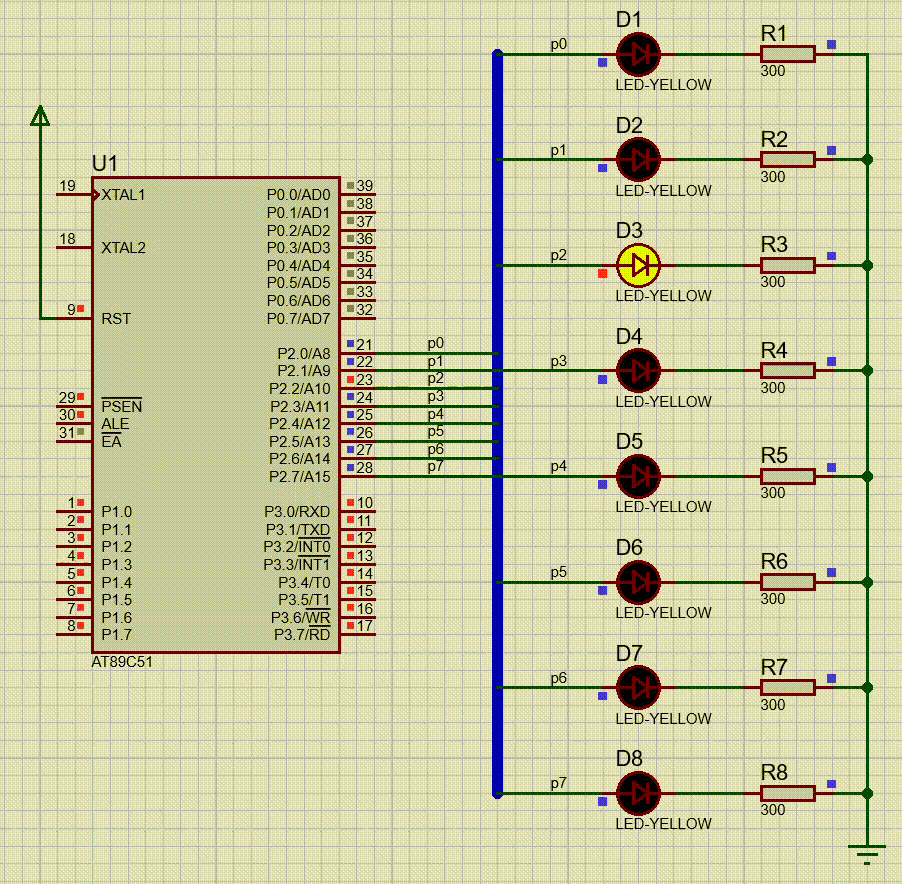Select resistor R5 body
The image size is (902, 884).
coord(788,476)
